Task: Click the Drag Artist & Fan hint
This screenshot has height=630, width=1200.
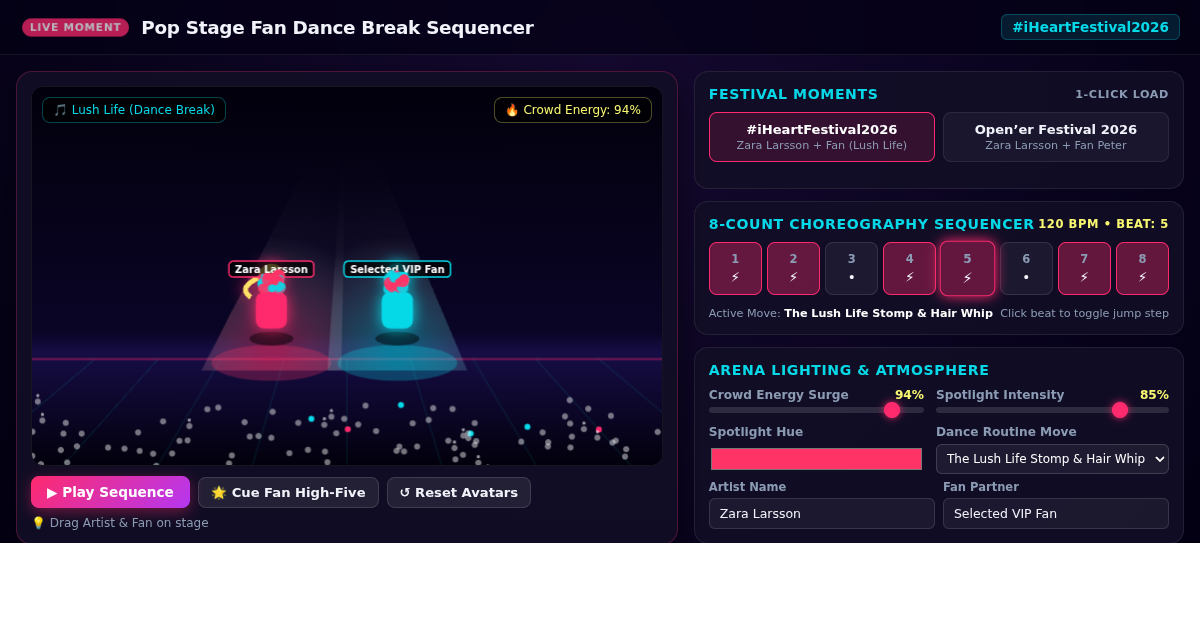Action: tap(120, 523)
